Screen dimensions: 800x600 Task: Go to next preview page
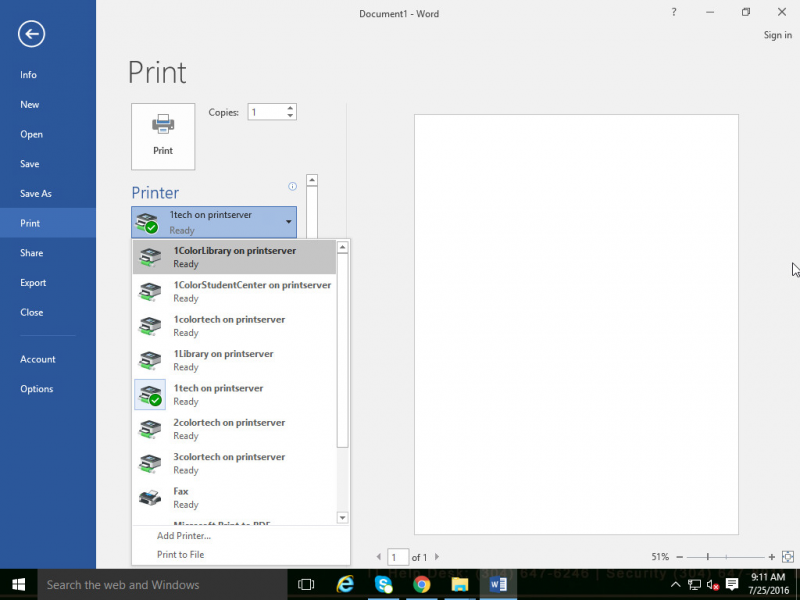[x=437, y=557]
